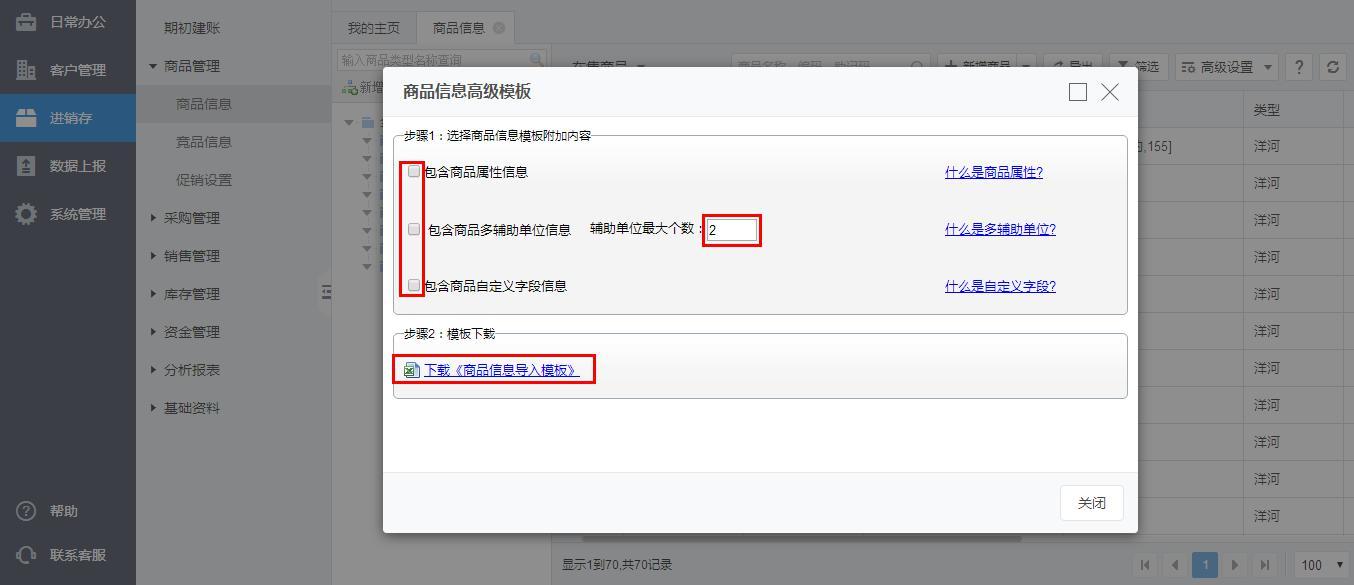Click the 数据上报 upload icon
1354x585 pixels.
click(x=26, y=166)
